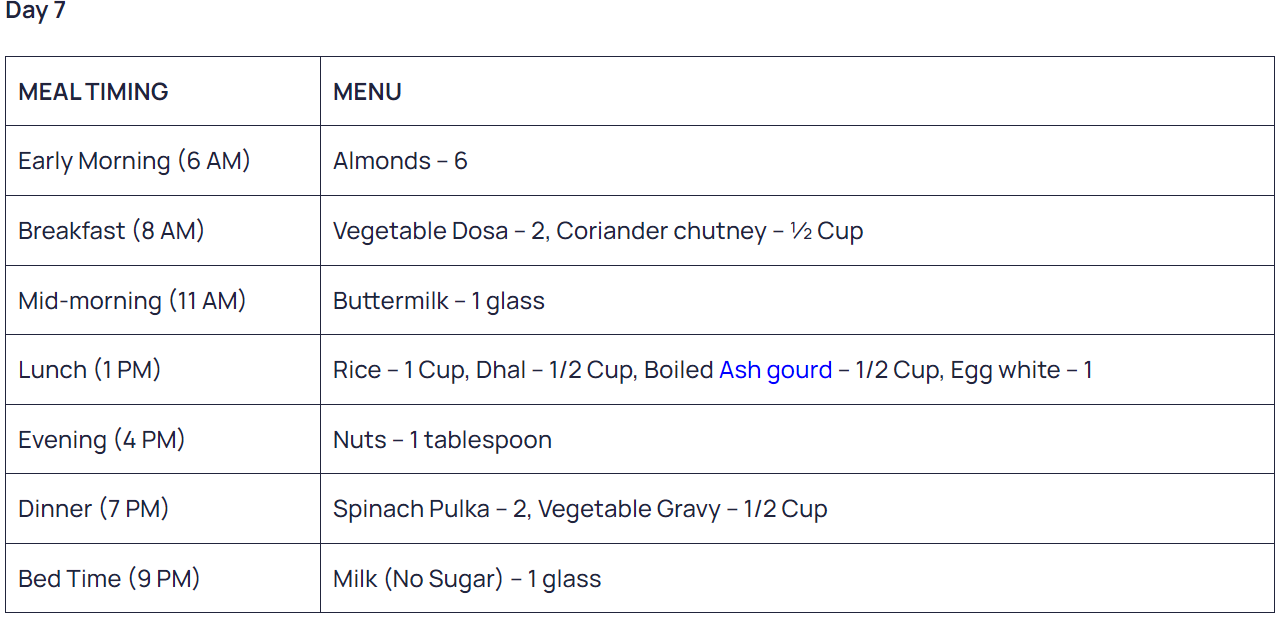
Task: Select the Bed Time (9 PM) cell
Action: click(x=163, y=578)
